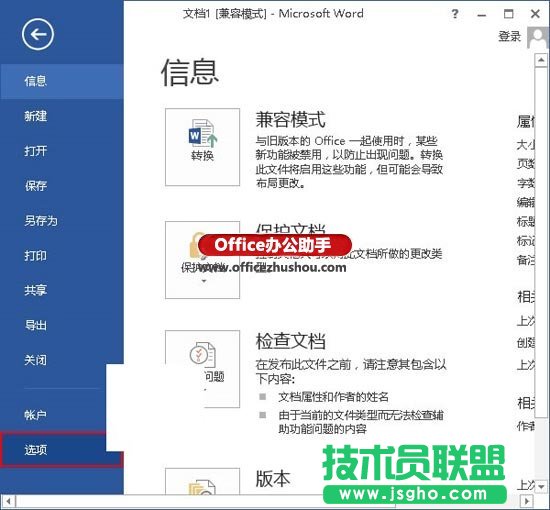The height and width of the screenshot is (510, 550).
Task: Open the Protect Document dropdown button
Action: 202,260
